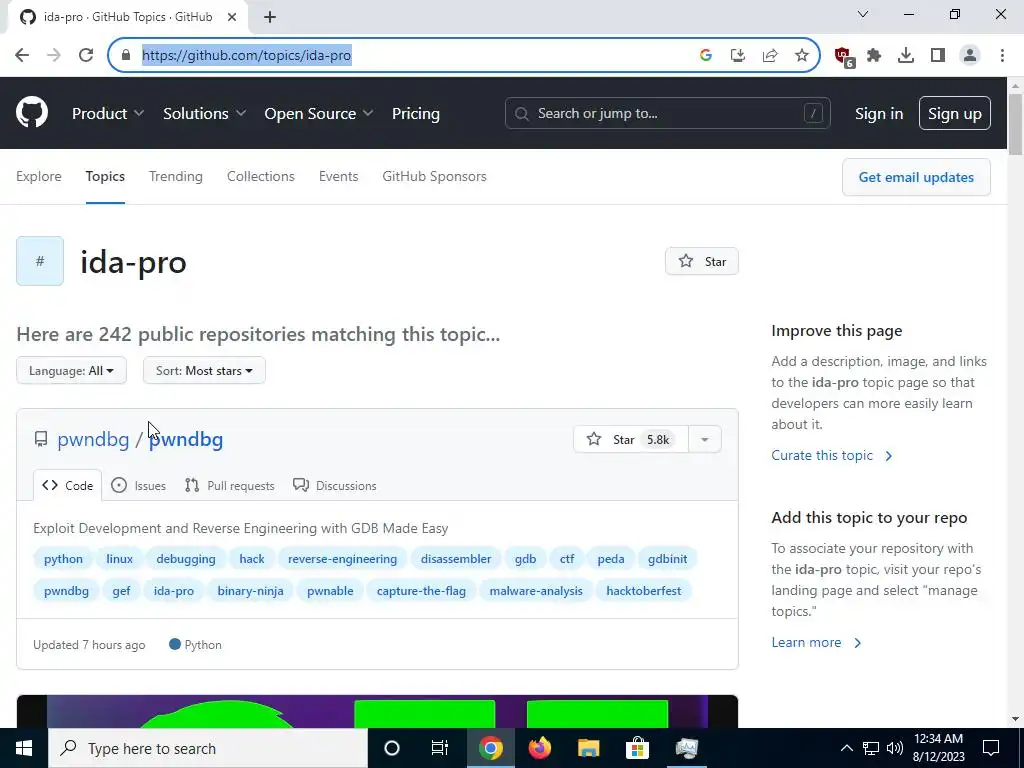Reload the page with the refresh icon
Image resolution: width=1024 pixels, height=768 pixels.
pos(86,56)
